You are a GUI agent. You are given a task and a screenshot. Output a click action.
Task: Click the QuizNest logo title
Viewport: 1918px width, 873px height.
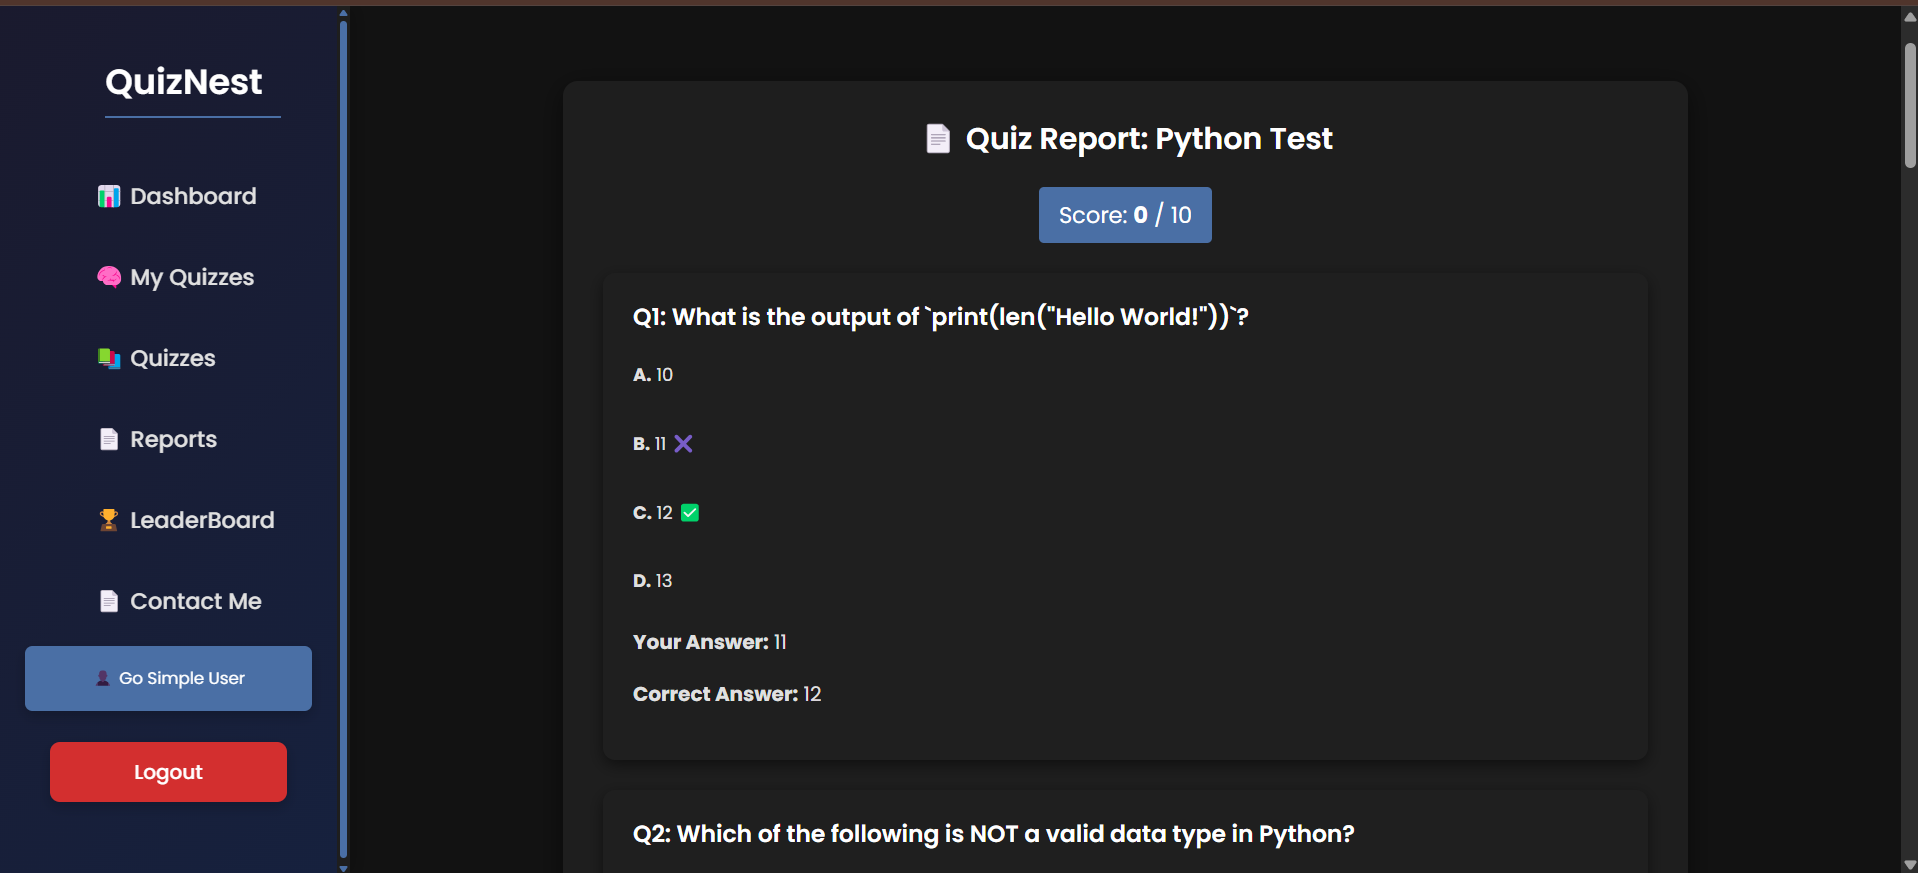pyautogui.click(x=184, y=82)
